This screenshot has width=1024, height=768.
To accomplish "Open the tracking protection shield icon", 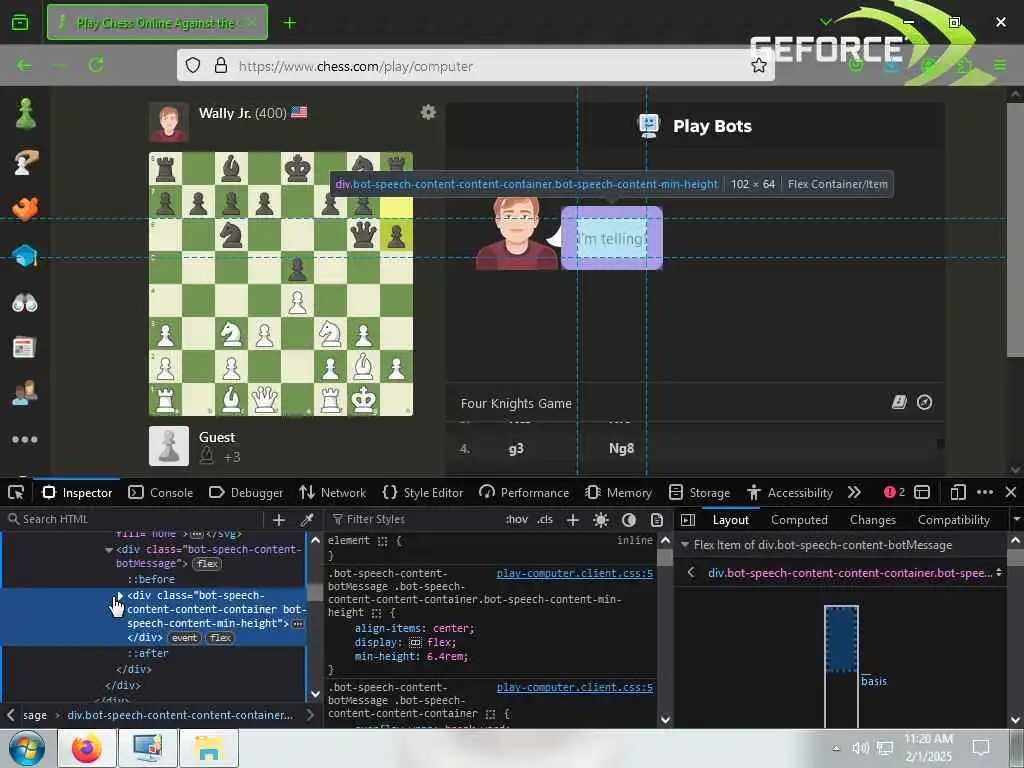I will click(x=193, y=65).
